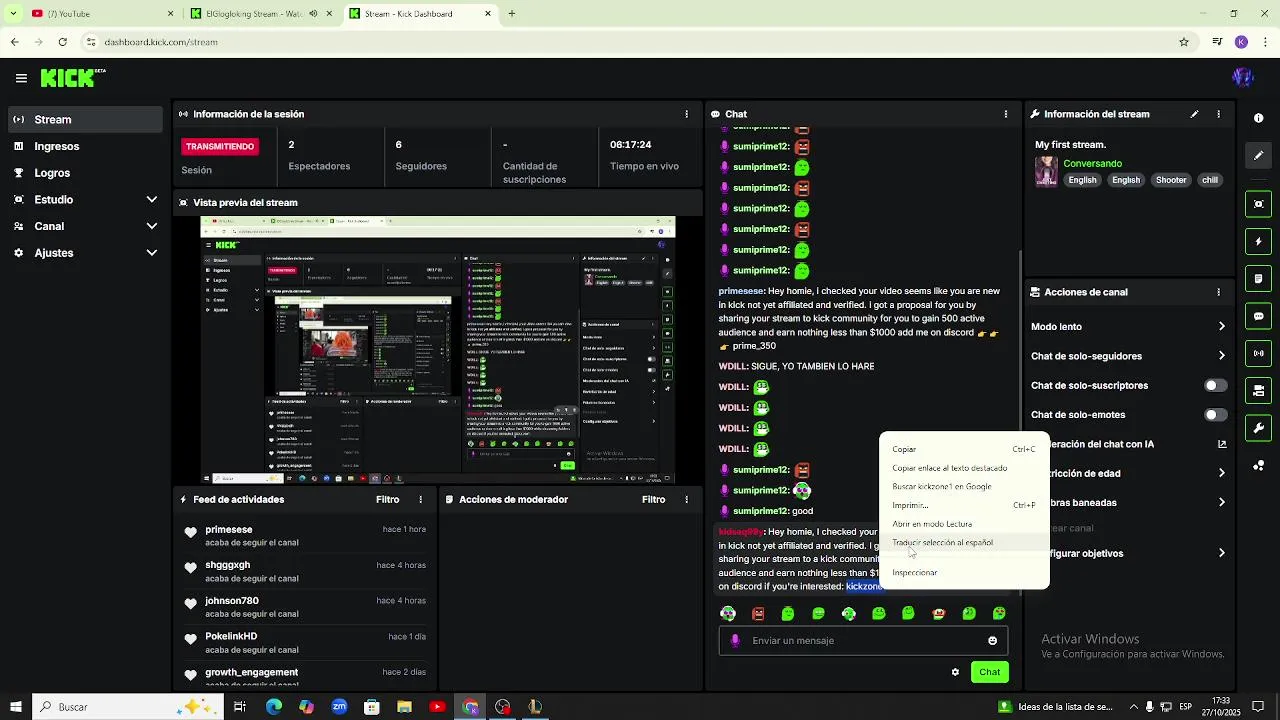
Task: Select the pencil edit icon in right rail
Action: pyautogui.click(x=1258, y=155)
